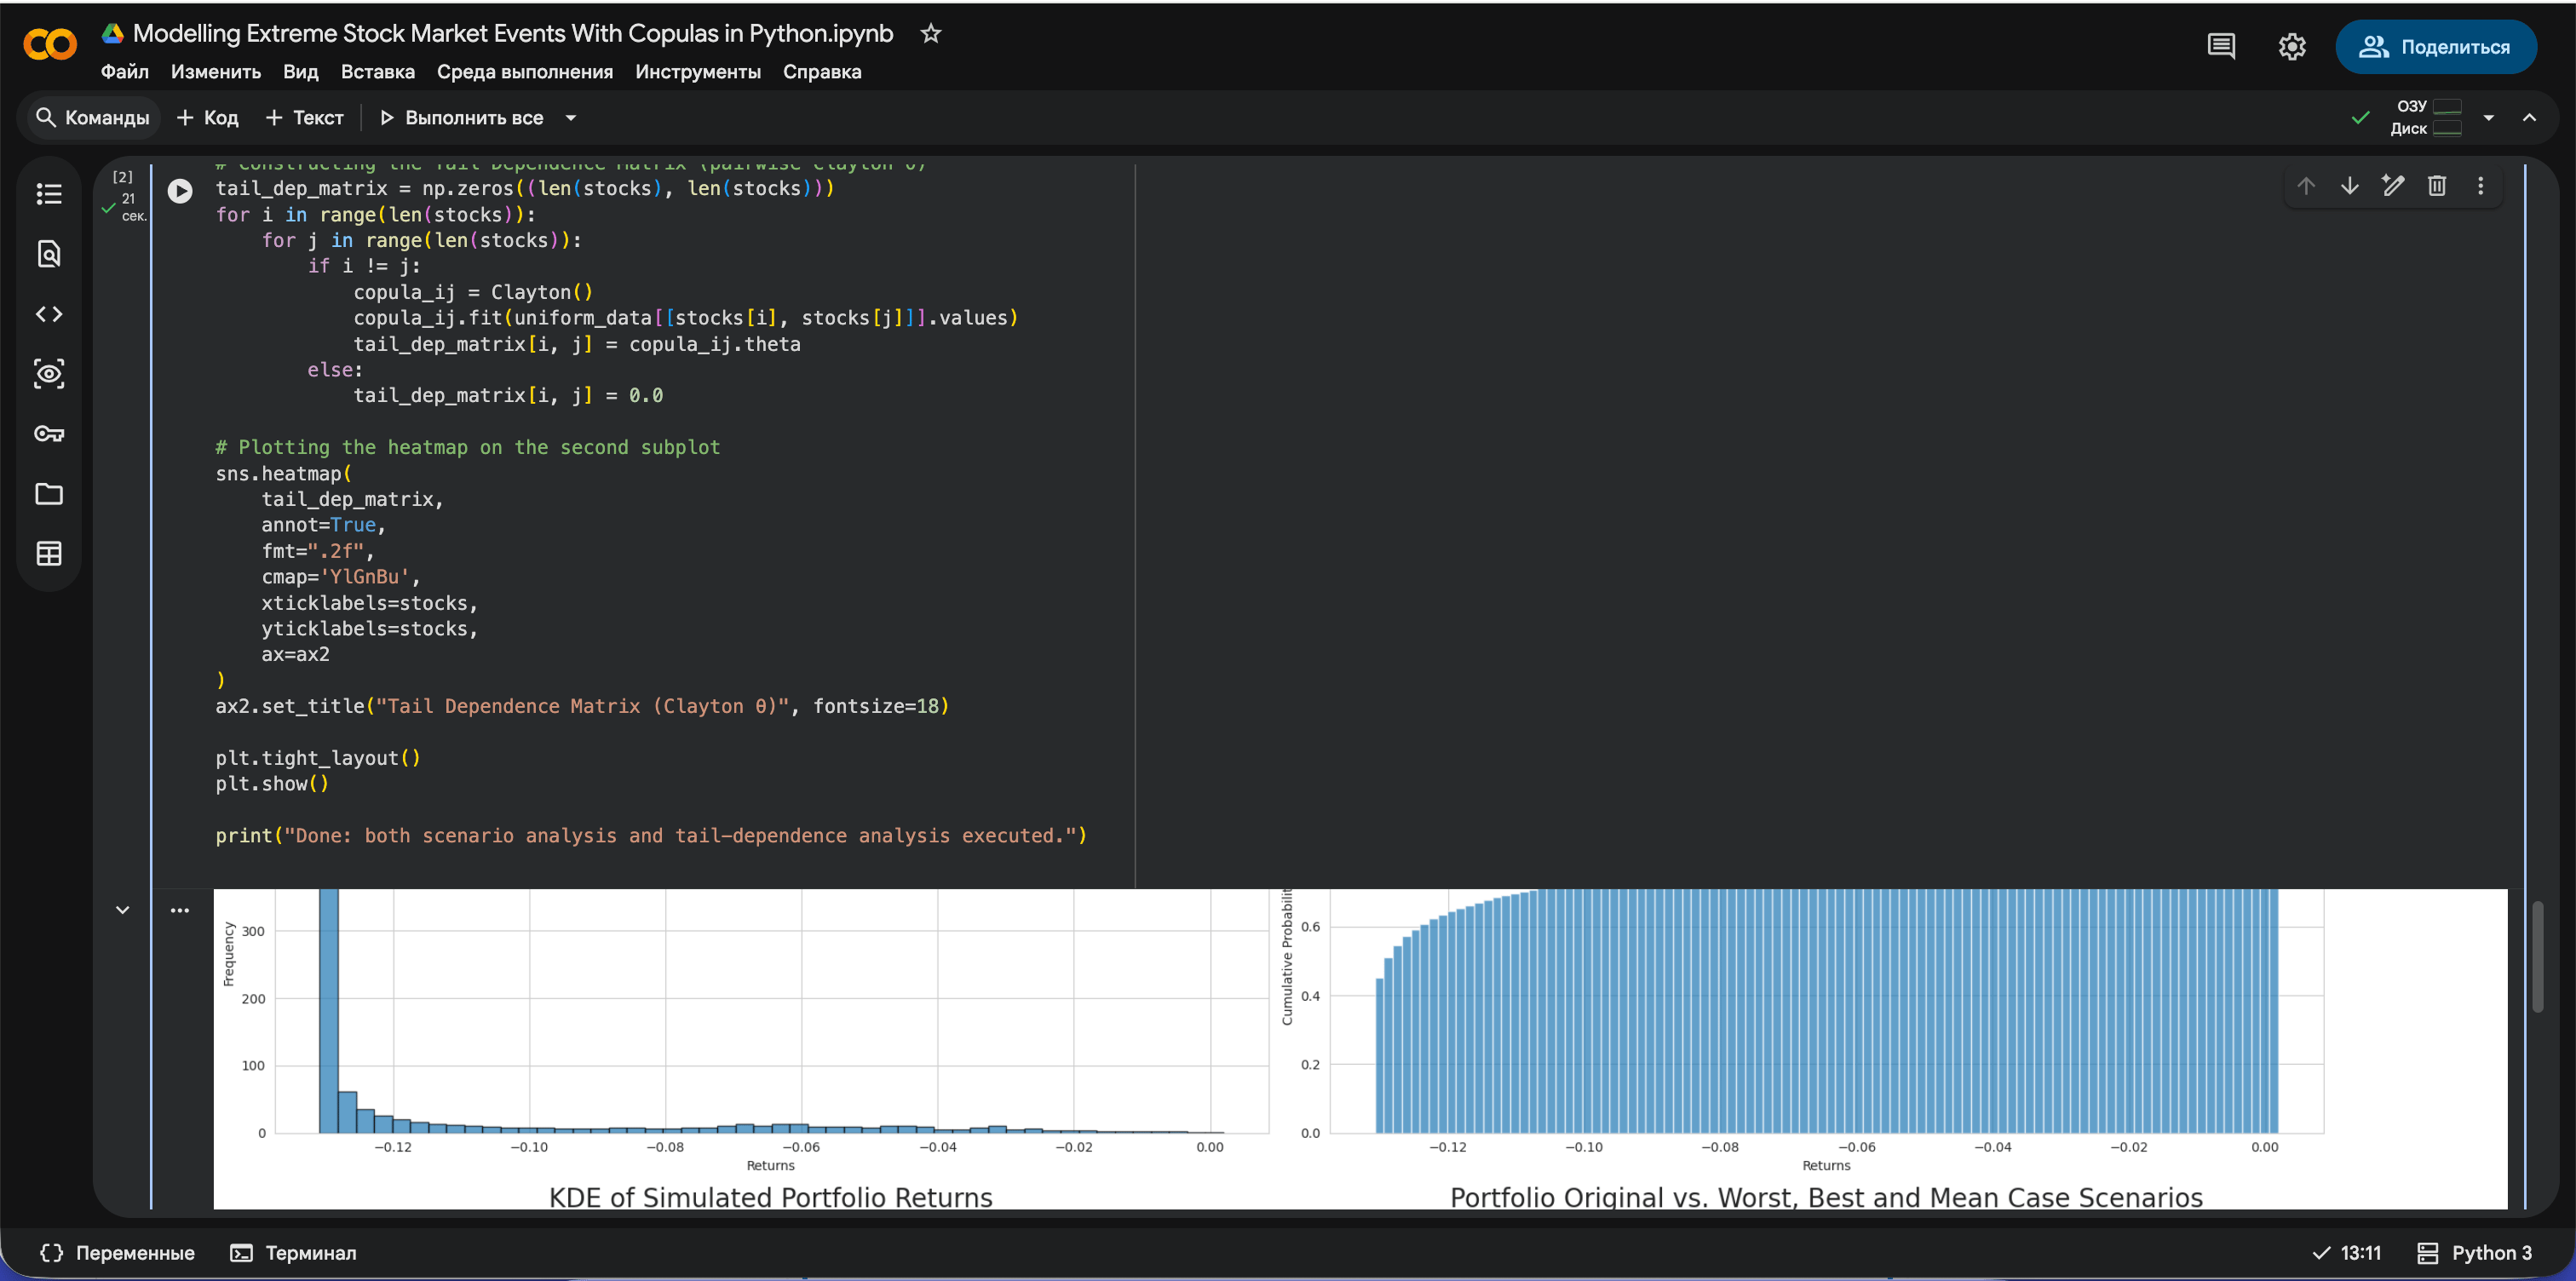Click the Поделиться share button

(2436, 47)
